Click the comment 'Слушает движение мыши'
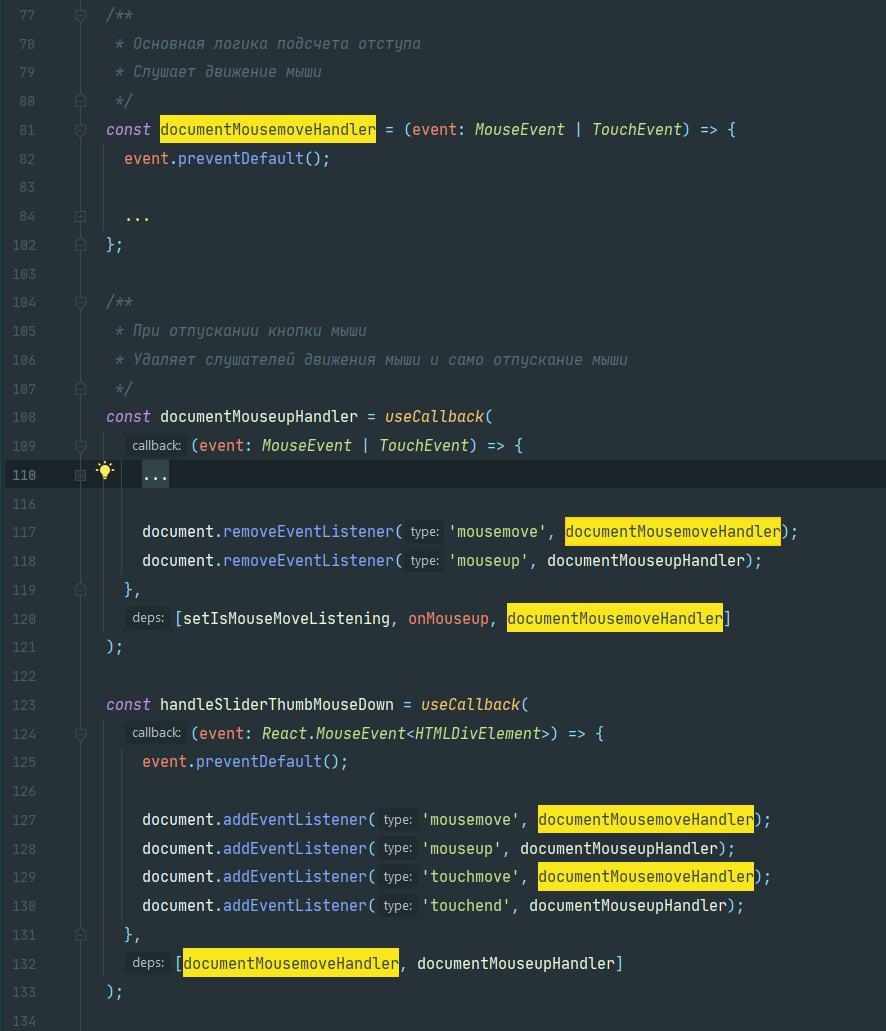This screenshot has width=886, height=1031. [x=228, y=72]
